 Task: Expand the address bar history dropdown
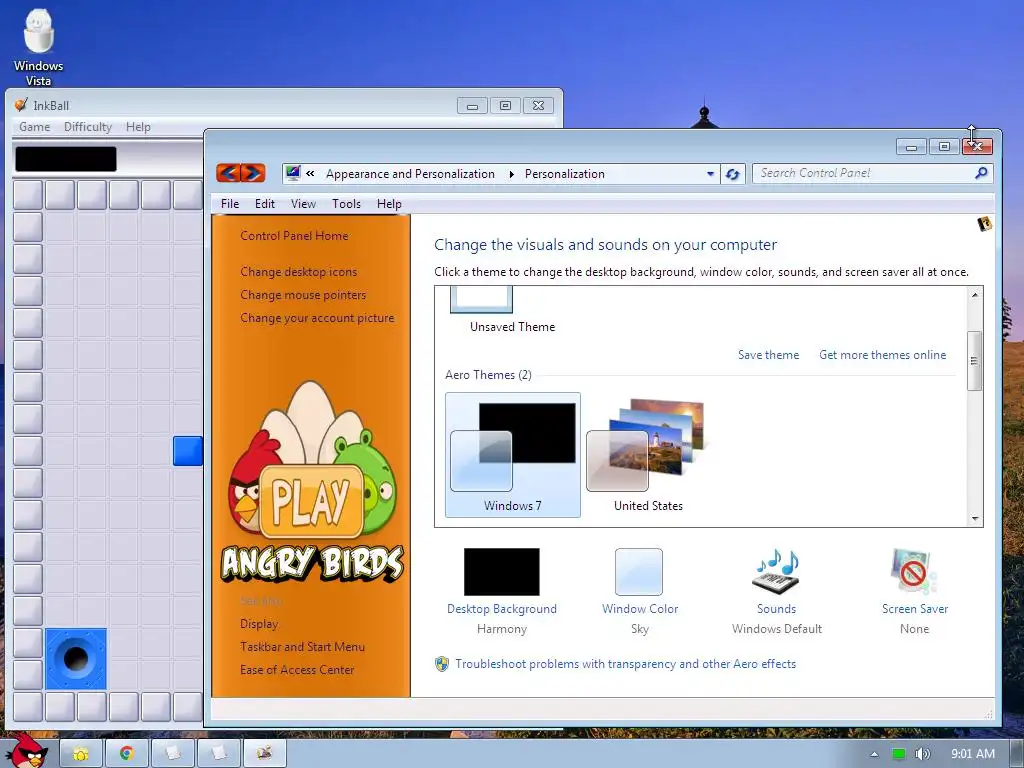(x=711, y=174)
